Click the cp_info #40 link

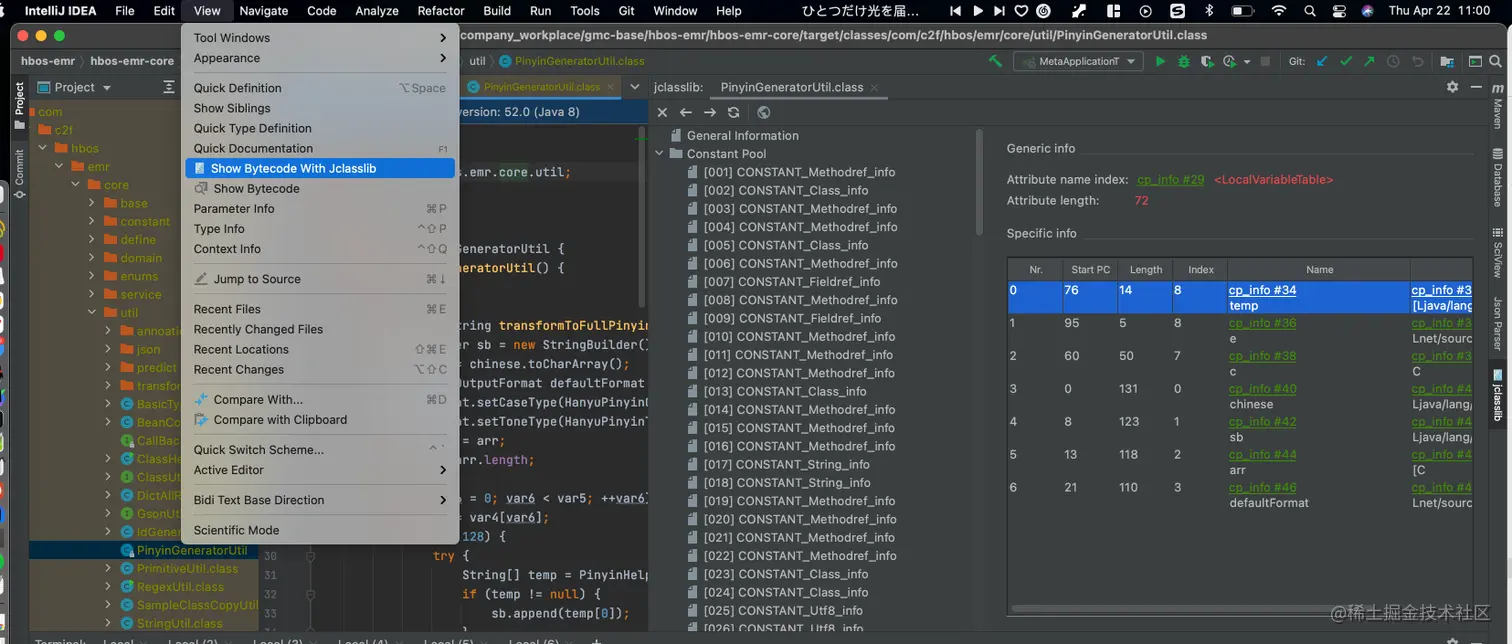1262,389
